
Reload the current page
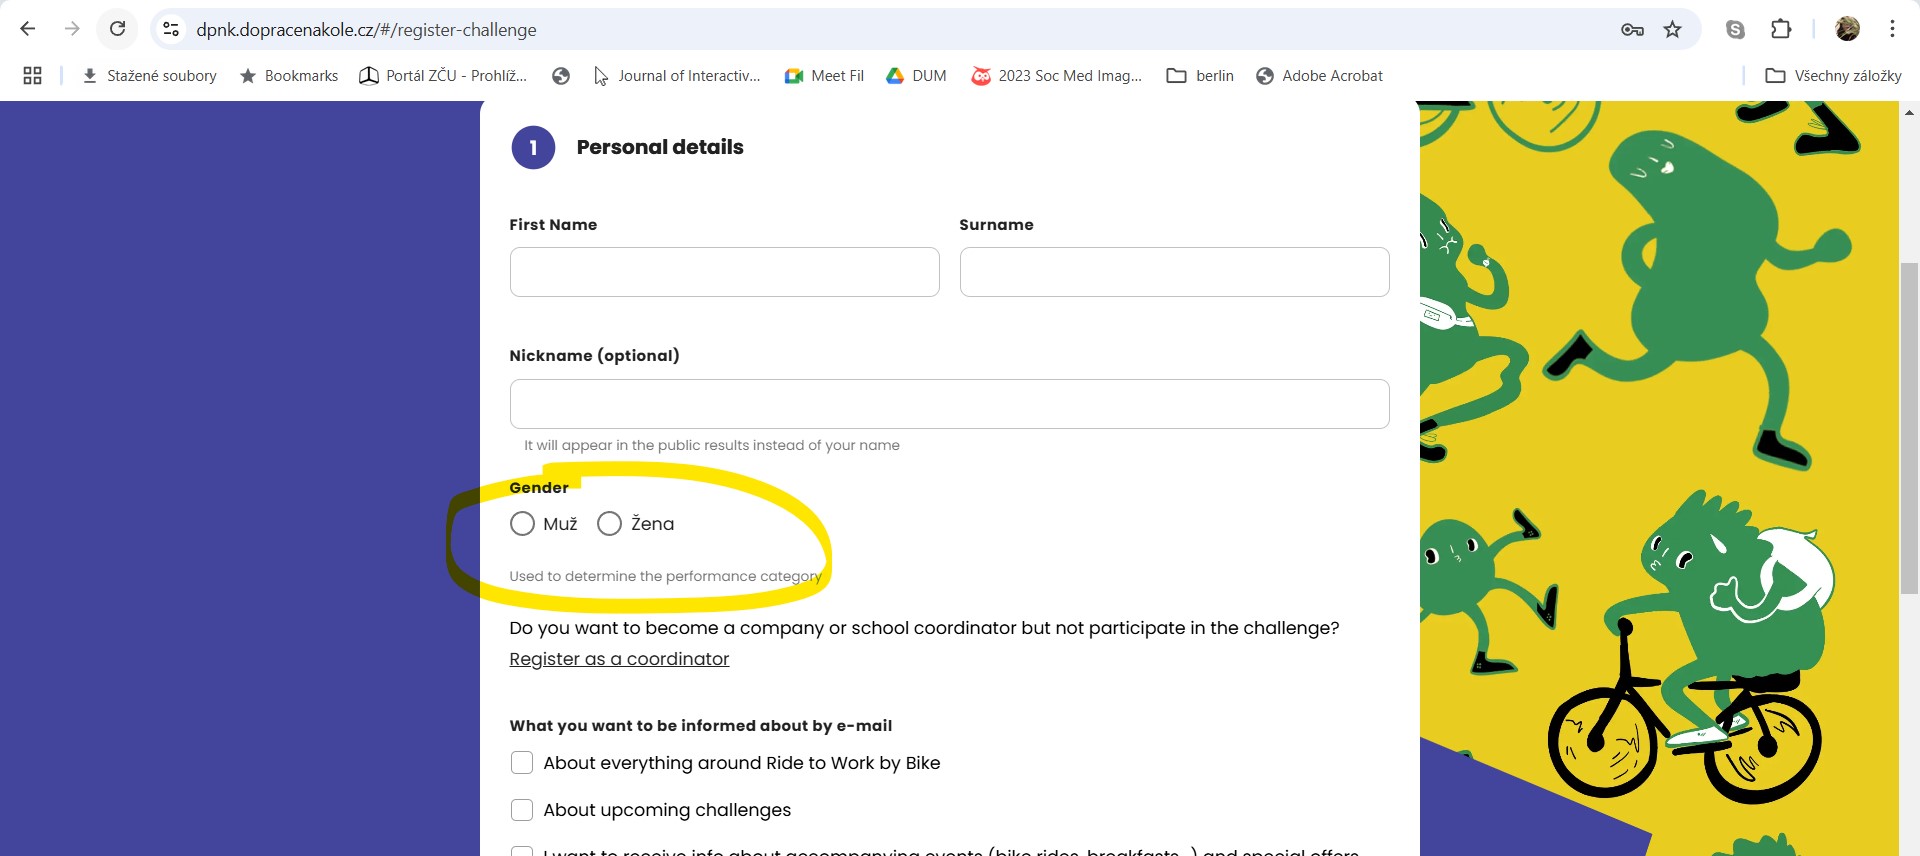(117, 29)
